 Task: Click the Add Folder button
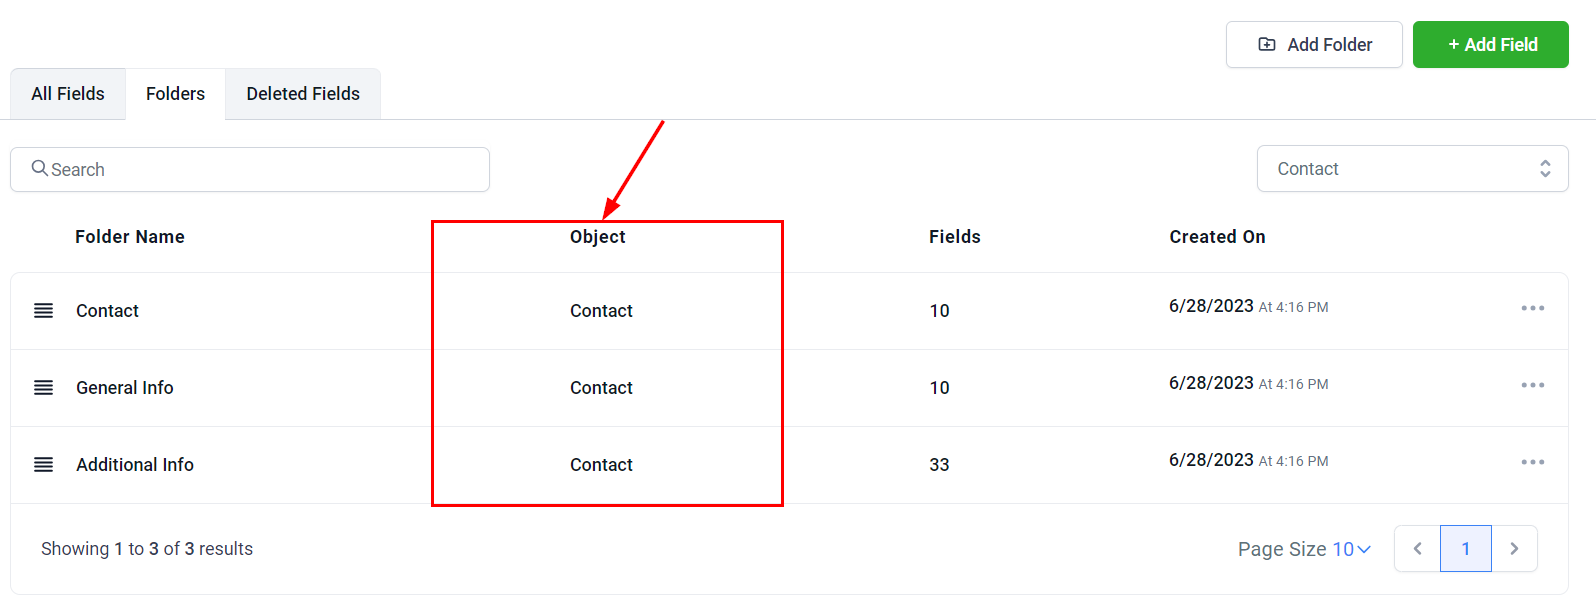[x=1314, y=45]
